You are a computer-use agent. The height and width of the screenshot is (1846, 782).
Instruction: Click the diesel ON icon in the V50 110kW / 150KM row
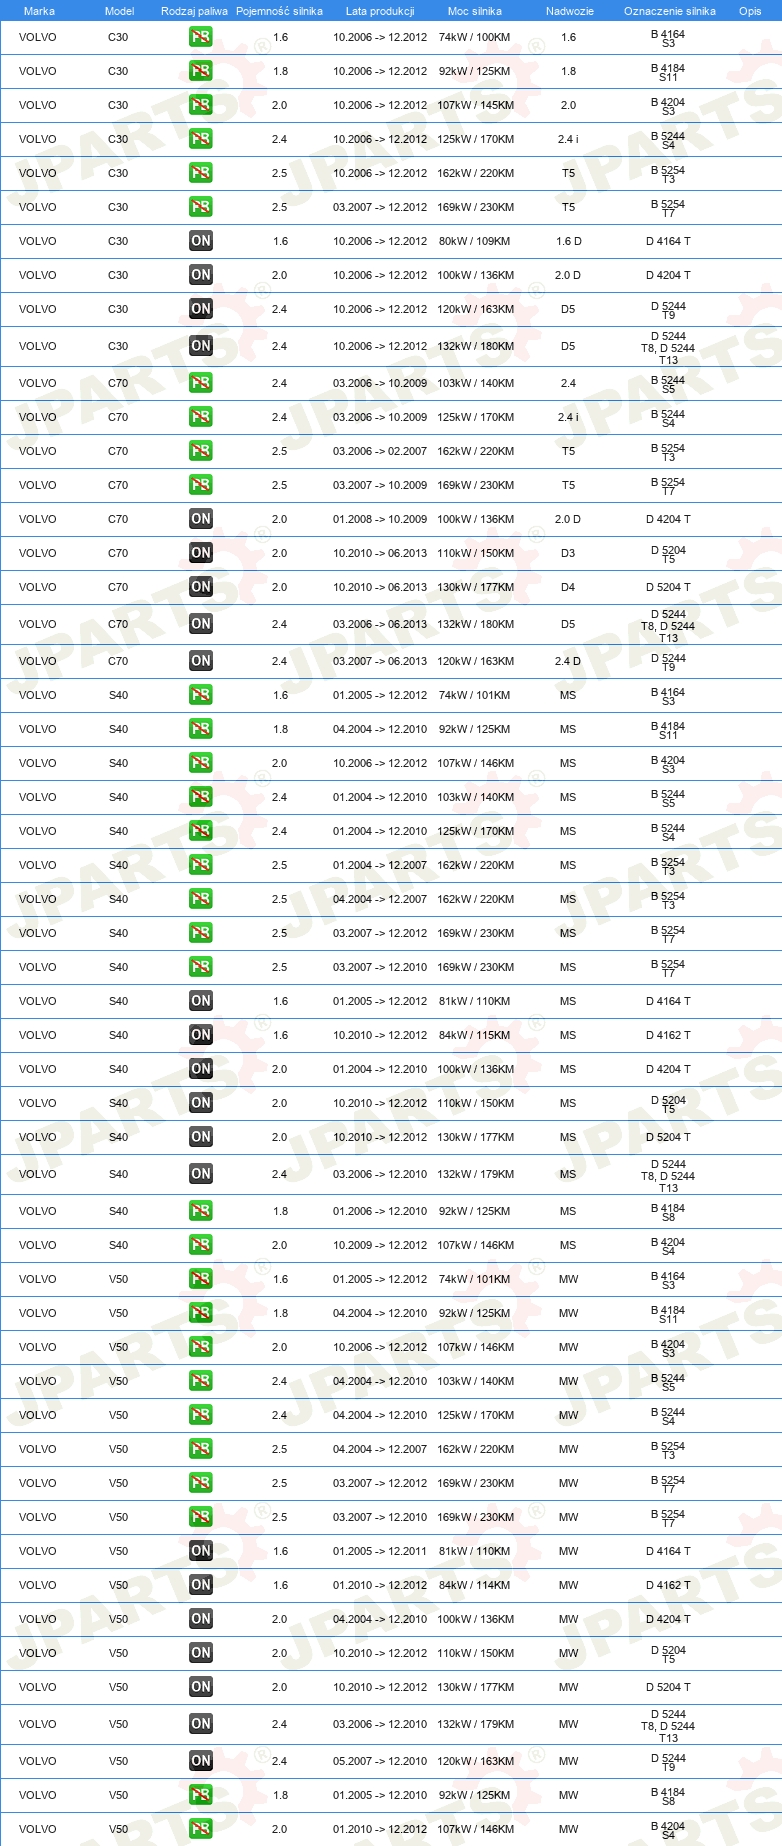coord(201,1653)
